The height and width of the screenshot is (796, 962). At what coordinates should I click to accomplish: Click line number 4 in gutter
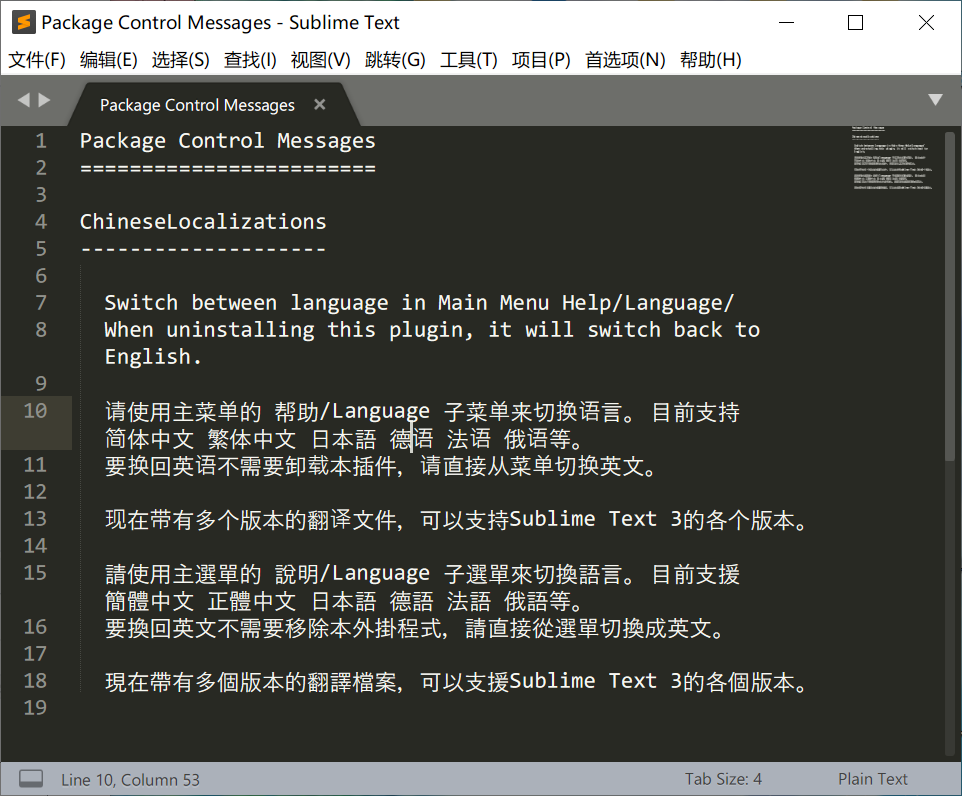point(40,222)
